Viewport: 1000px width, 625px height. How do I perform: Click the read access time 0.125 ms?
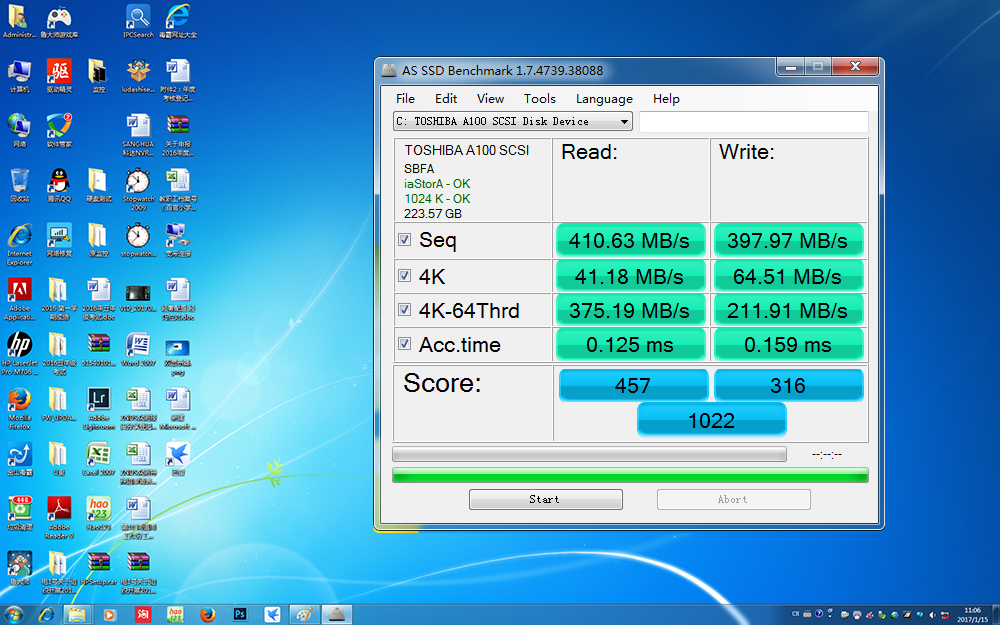point(630,344)
